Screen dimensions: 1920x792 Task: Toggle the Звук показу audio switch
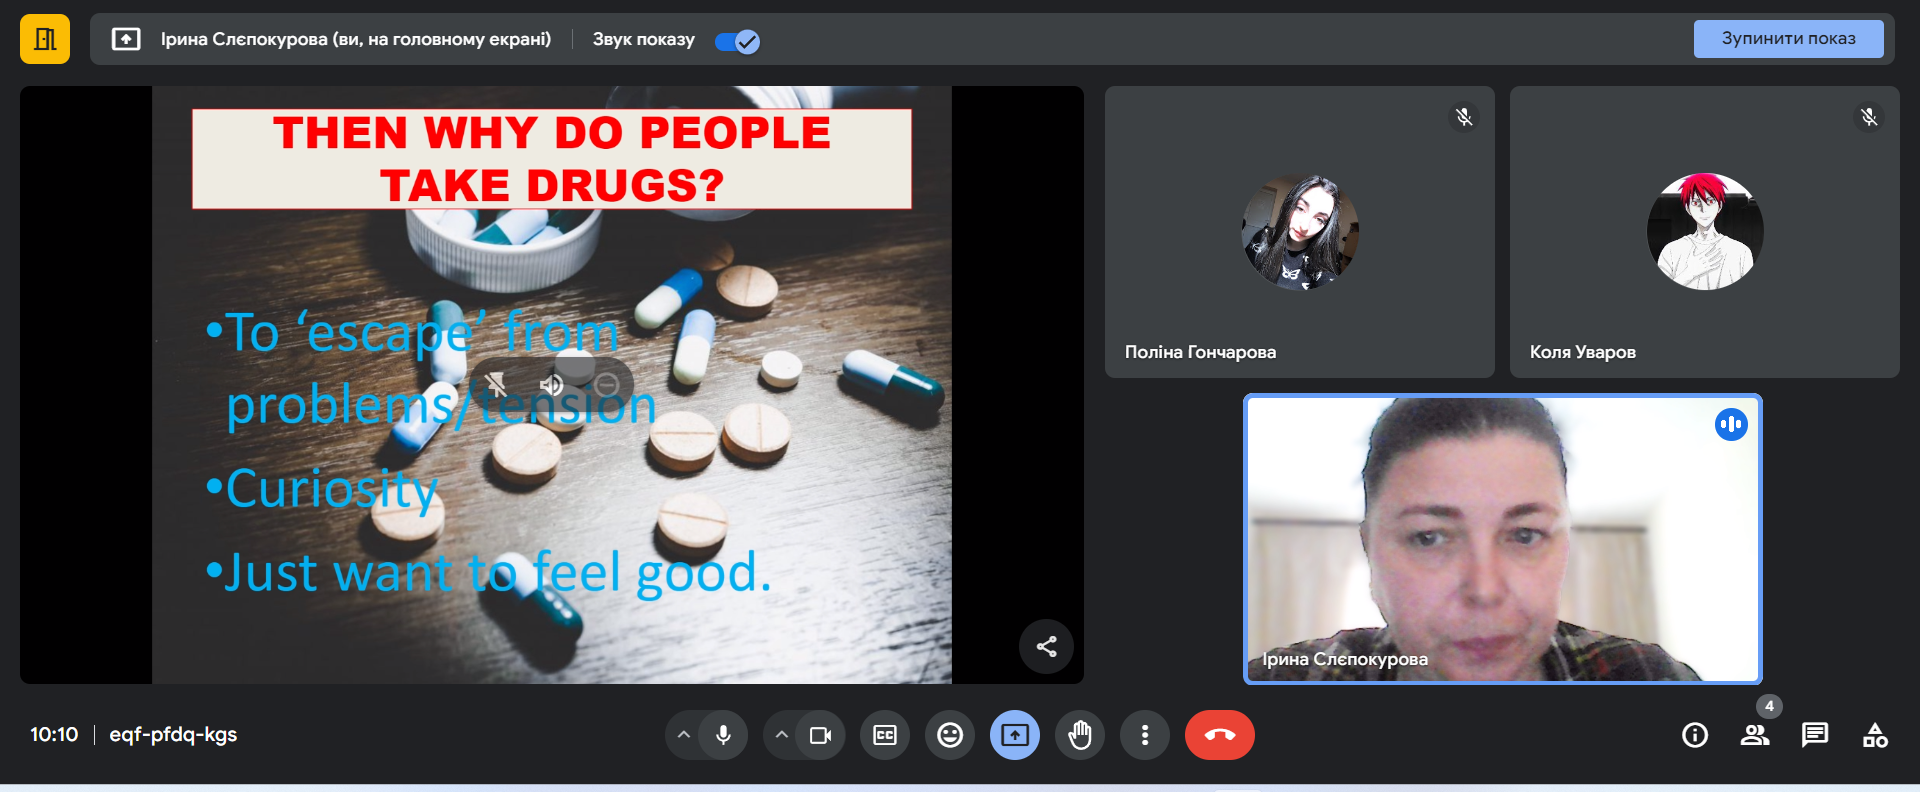pyautogui.click(x=737, y=41)
